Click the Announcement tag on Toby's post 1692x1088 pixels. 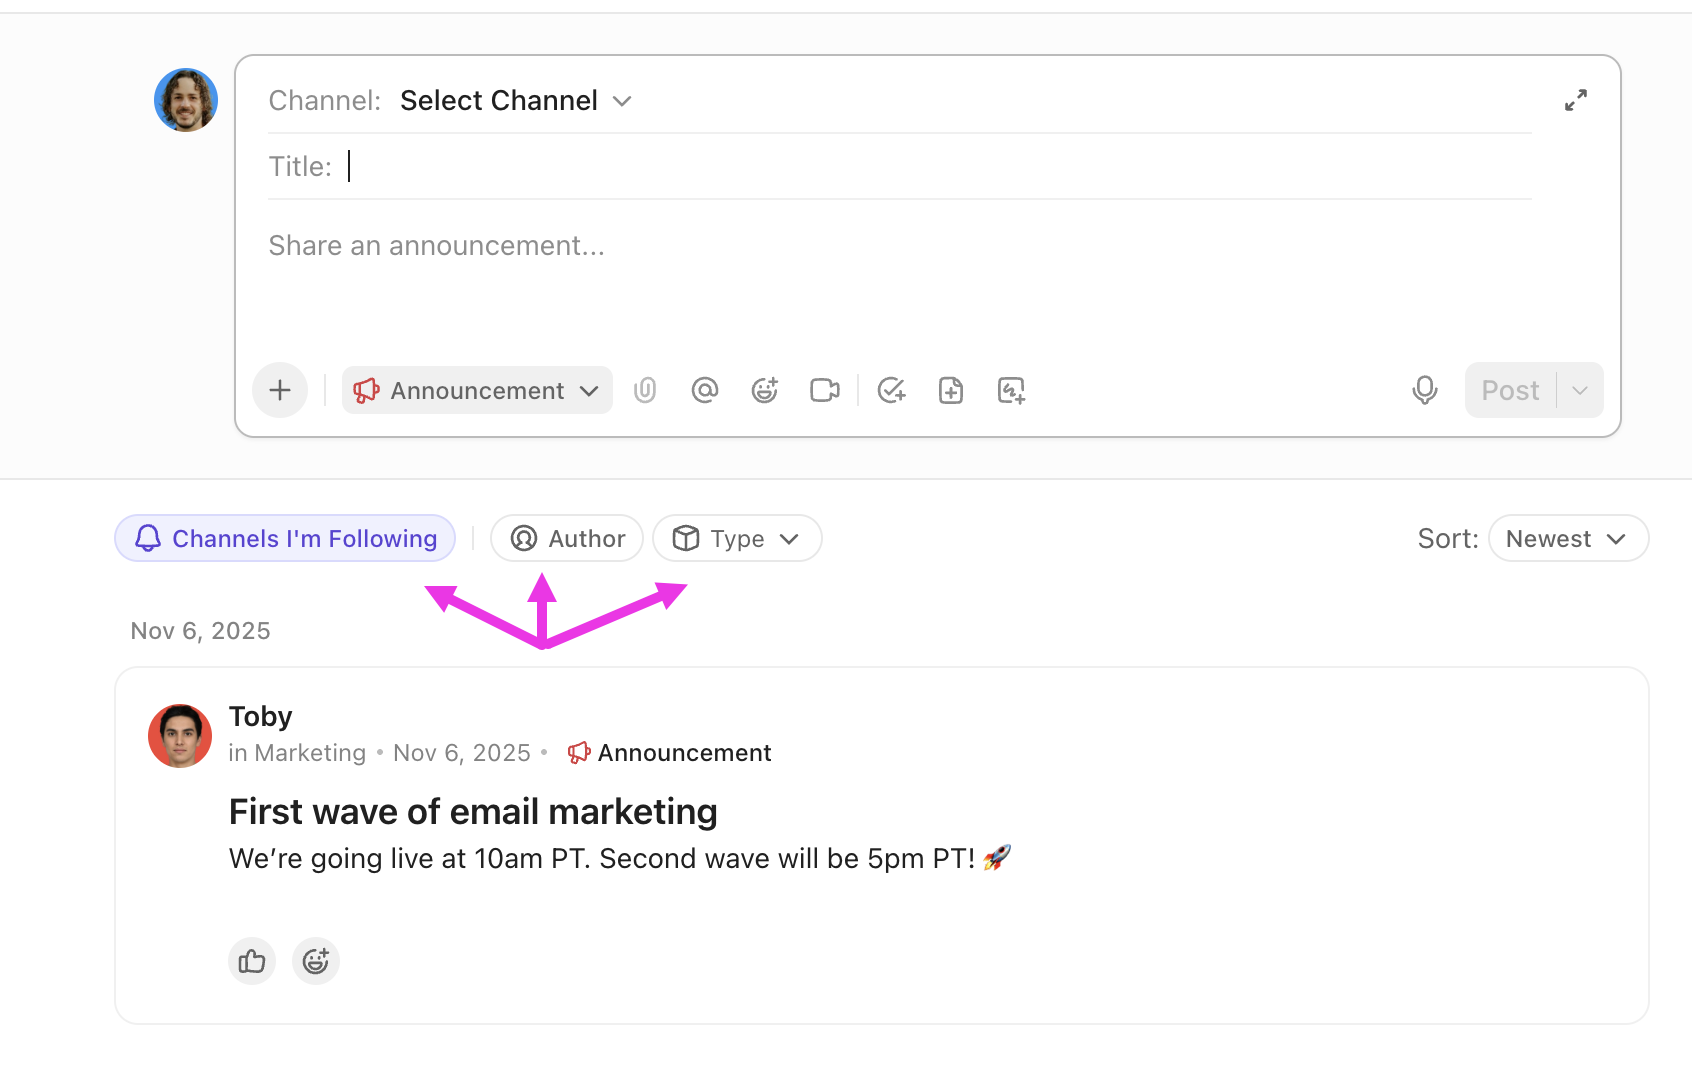(x=669, y=753)
